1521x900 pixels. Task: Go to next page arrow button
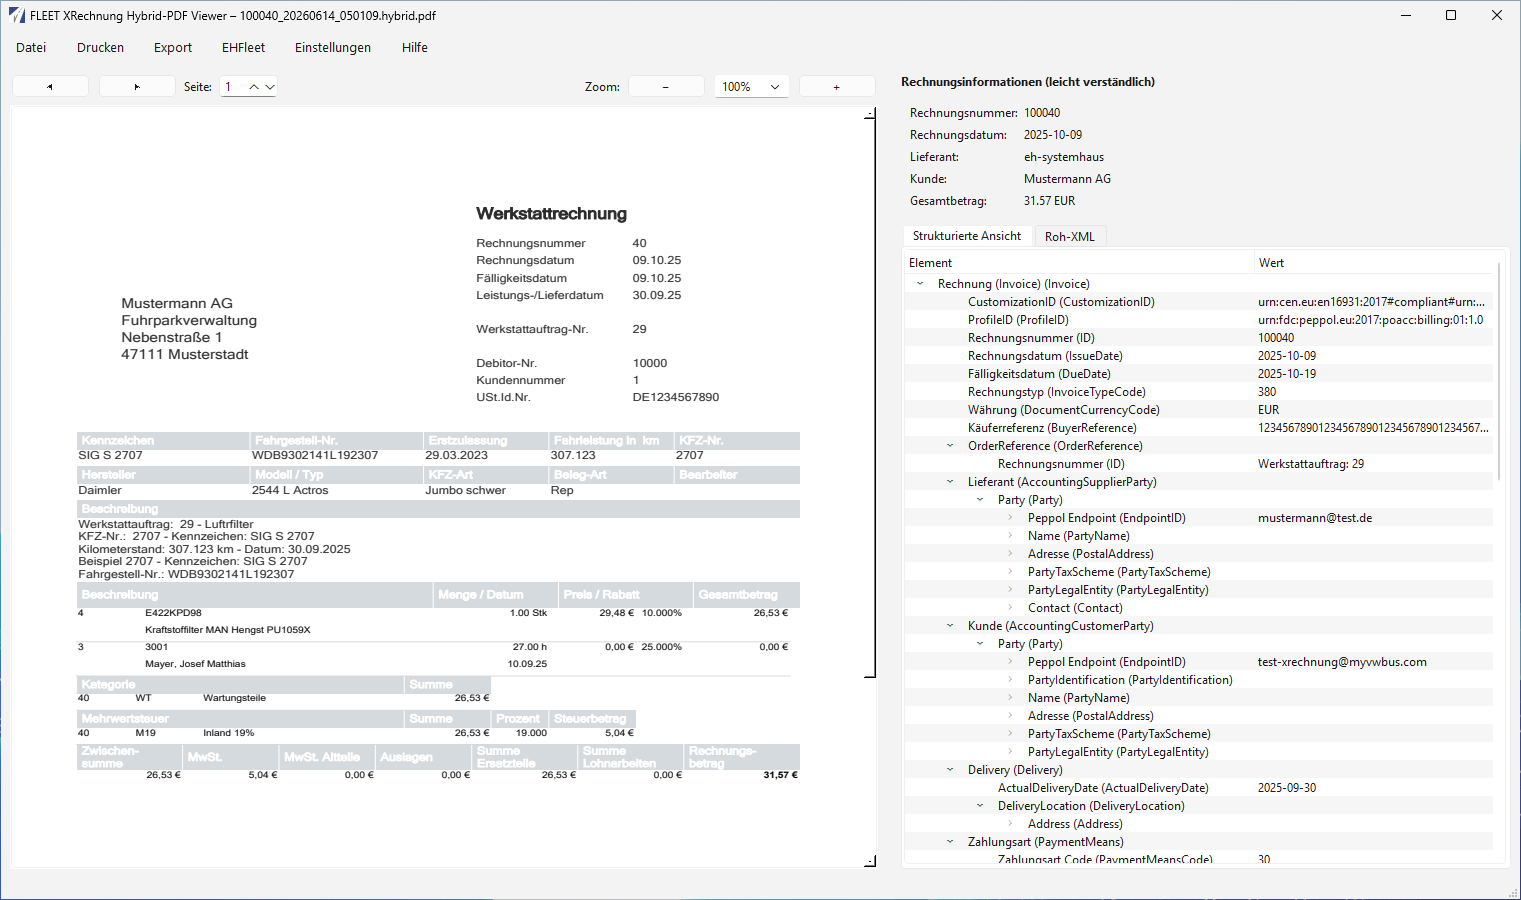pos(137,87)
